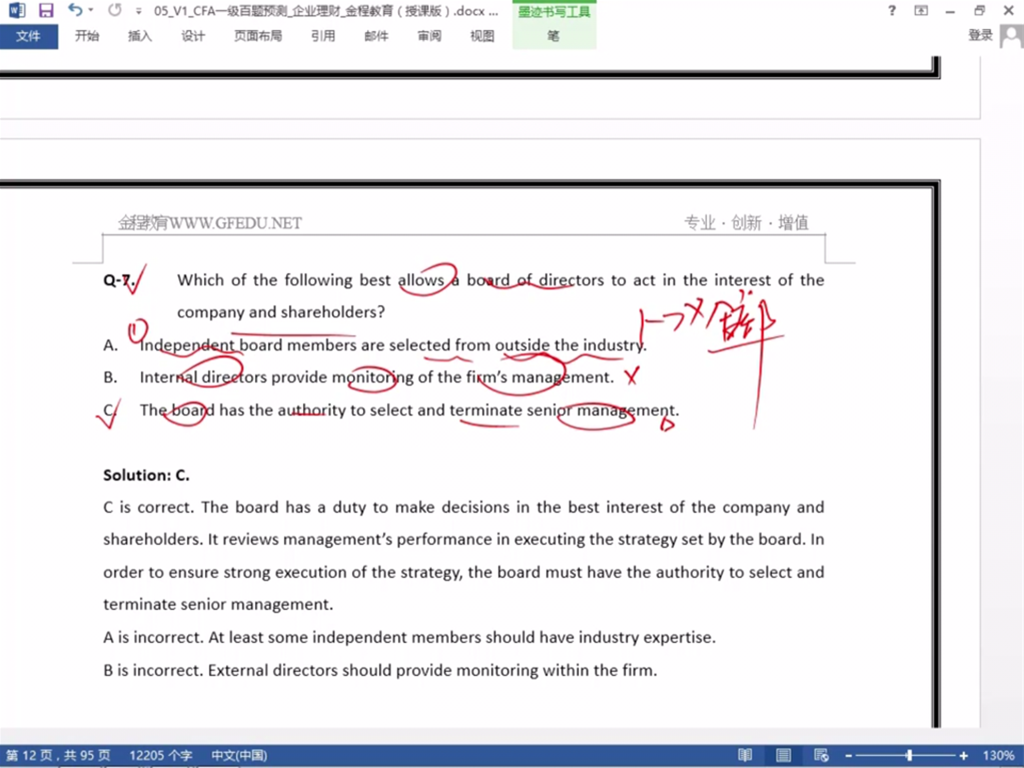Click the zoom slider handle
This screenshot has width=1024, height=768.
point(909,755)
